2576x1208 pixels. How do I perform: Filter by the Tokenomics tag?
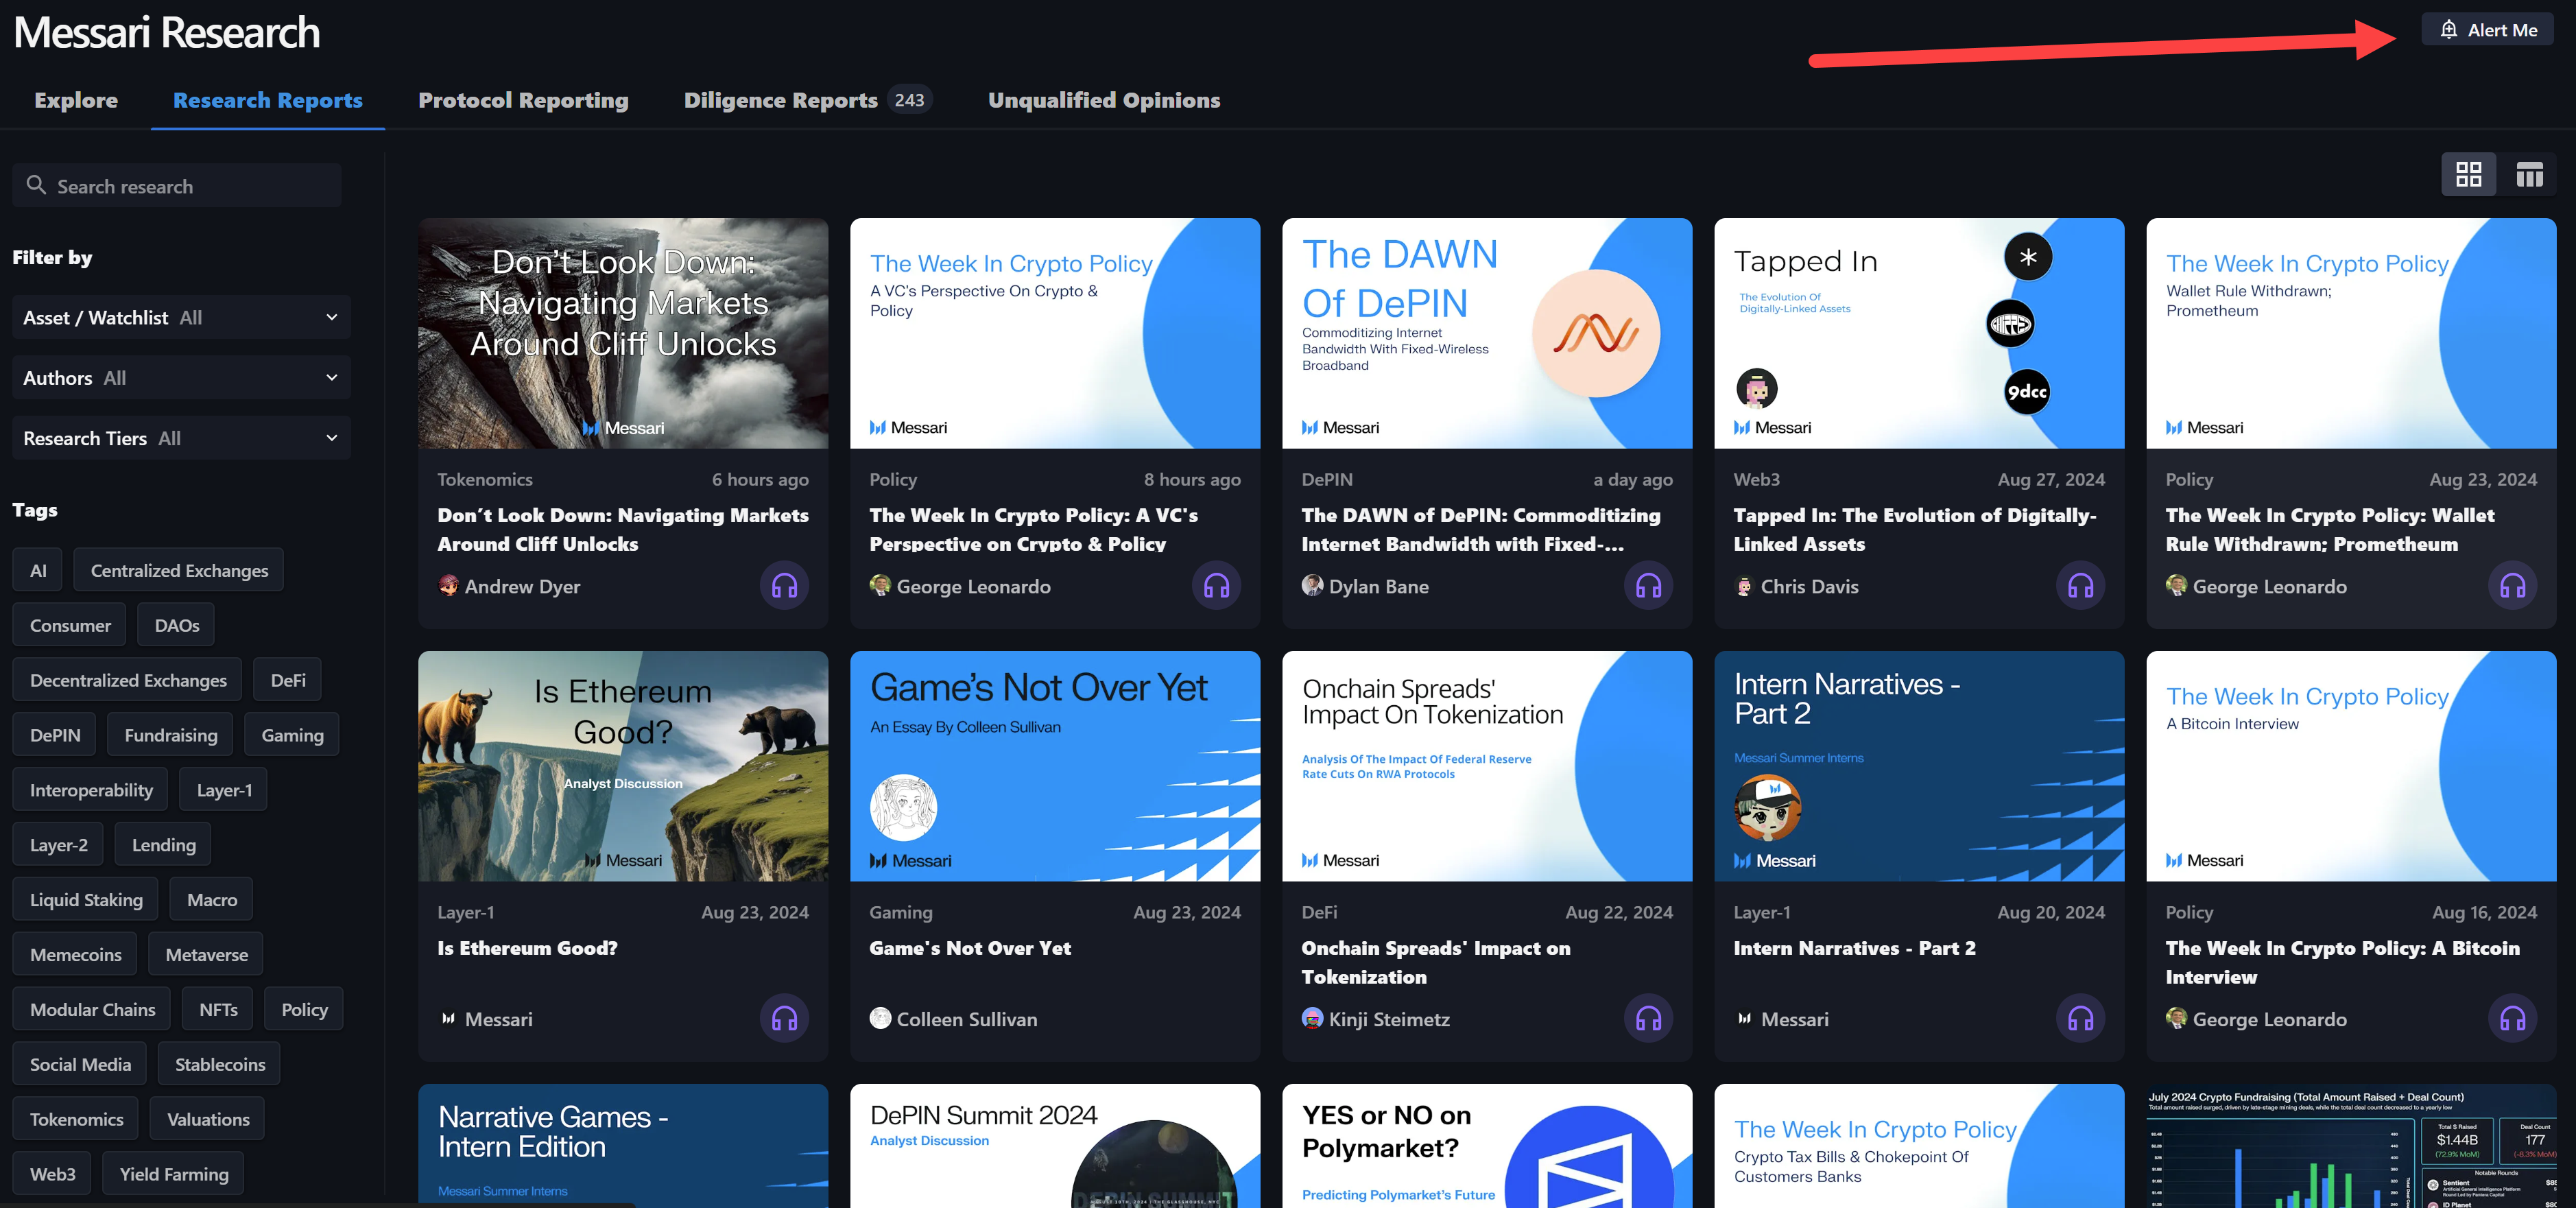[x=76, y=1119]
